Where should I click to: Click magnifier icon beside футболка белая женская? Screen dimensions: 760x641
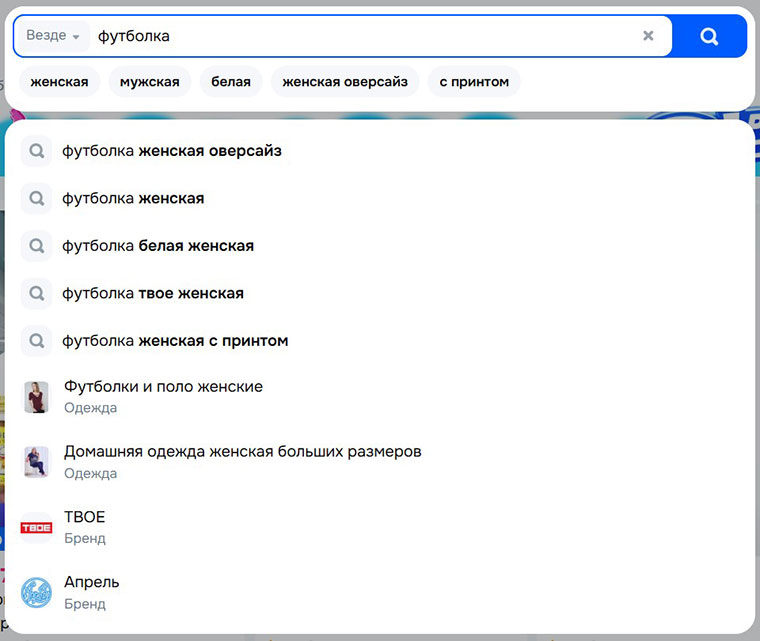click(36, 246)
